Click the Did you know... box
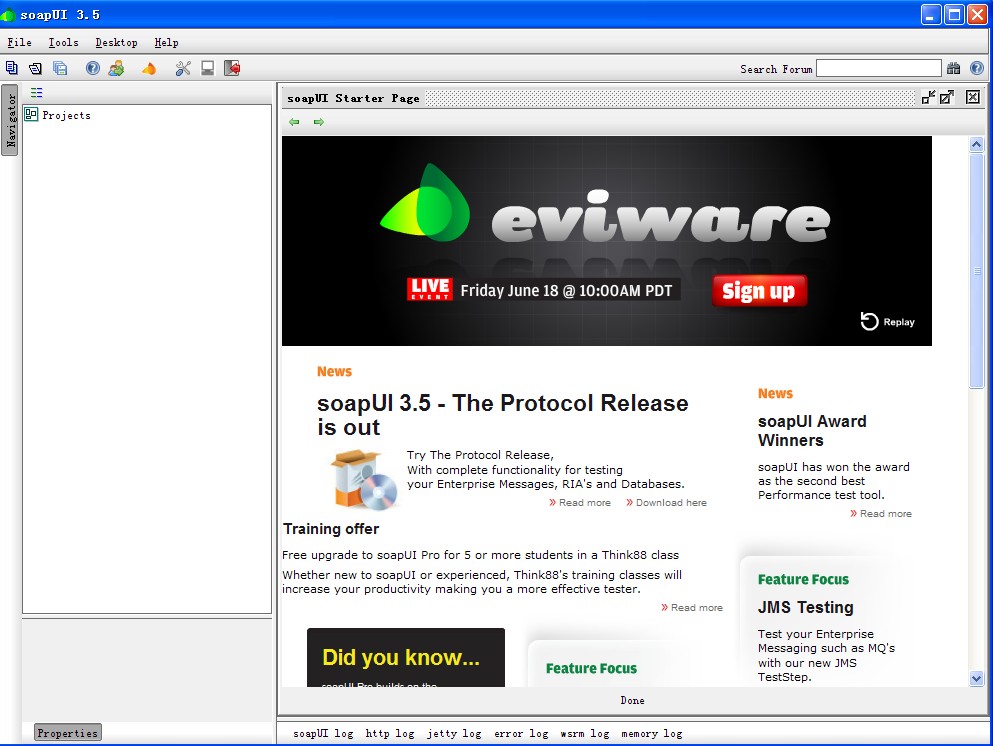 [406, 657]
